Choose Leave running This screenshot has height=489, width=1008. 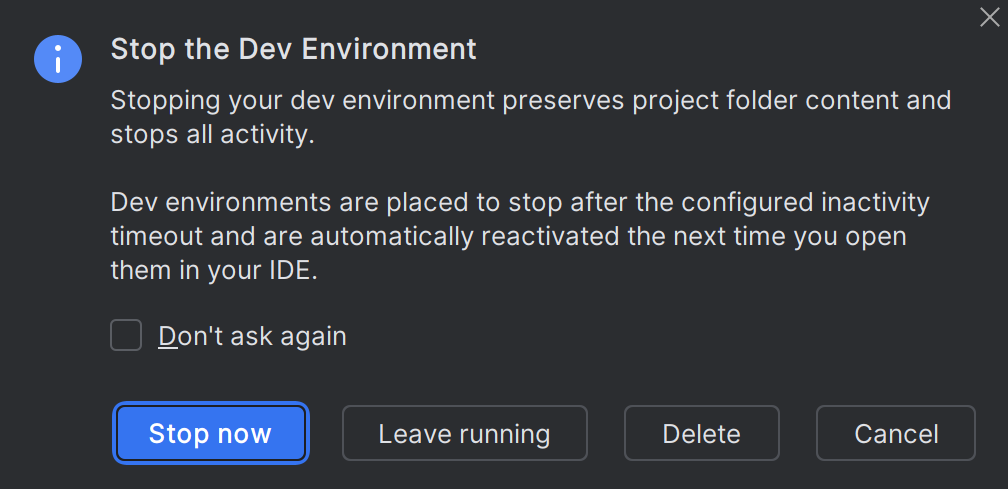pyautogui.click(x=464, y=433)
